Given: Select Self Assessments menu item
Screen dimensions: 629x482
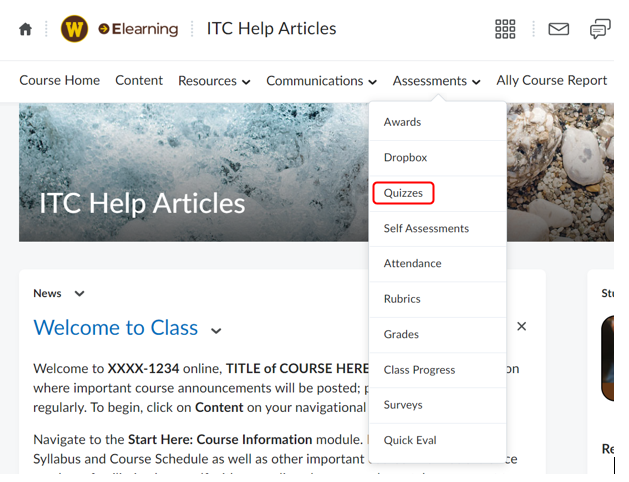Looking at the screenshot, I should point(438,229).
